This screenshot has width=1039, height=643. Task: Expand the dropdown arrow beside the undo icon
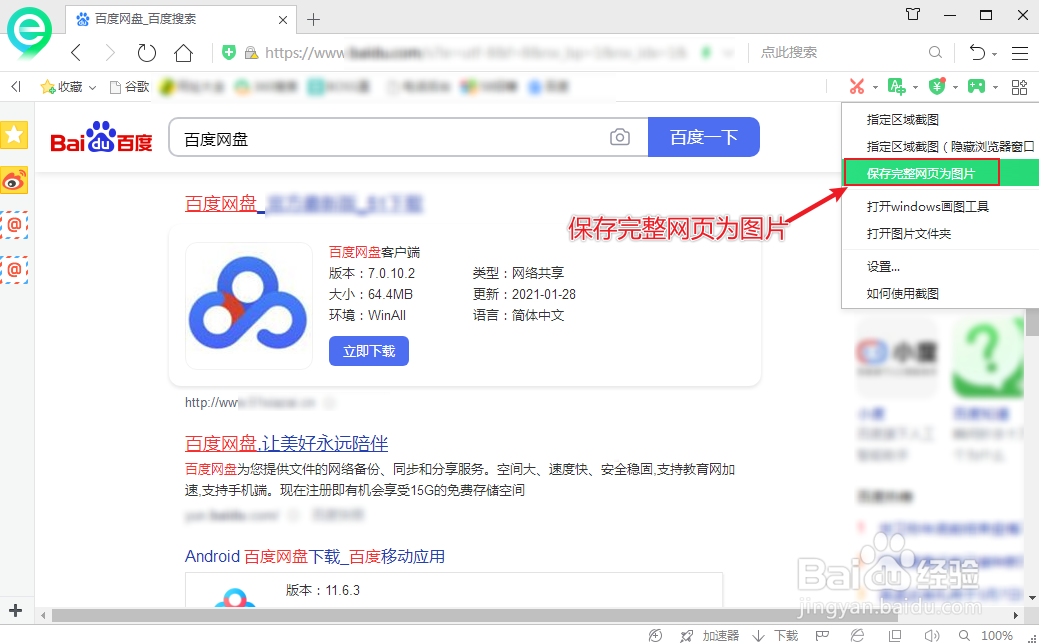coord(995,54)
